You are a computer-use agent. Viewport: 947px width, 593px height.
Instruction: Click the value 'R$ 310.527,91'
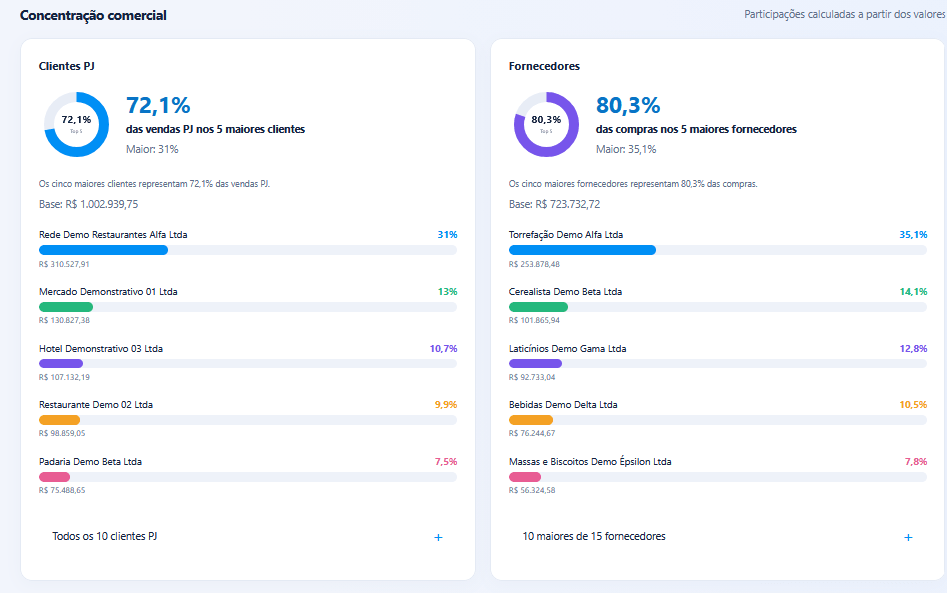pos(64,264)
